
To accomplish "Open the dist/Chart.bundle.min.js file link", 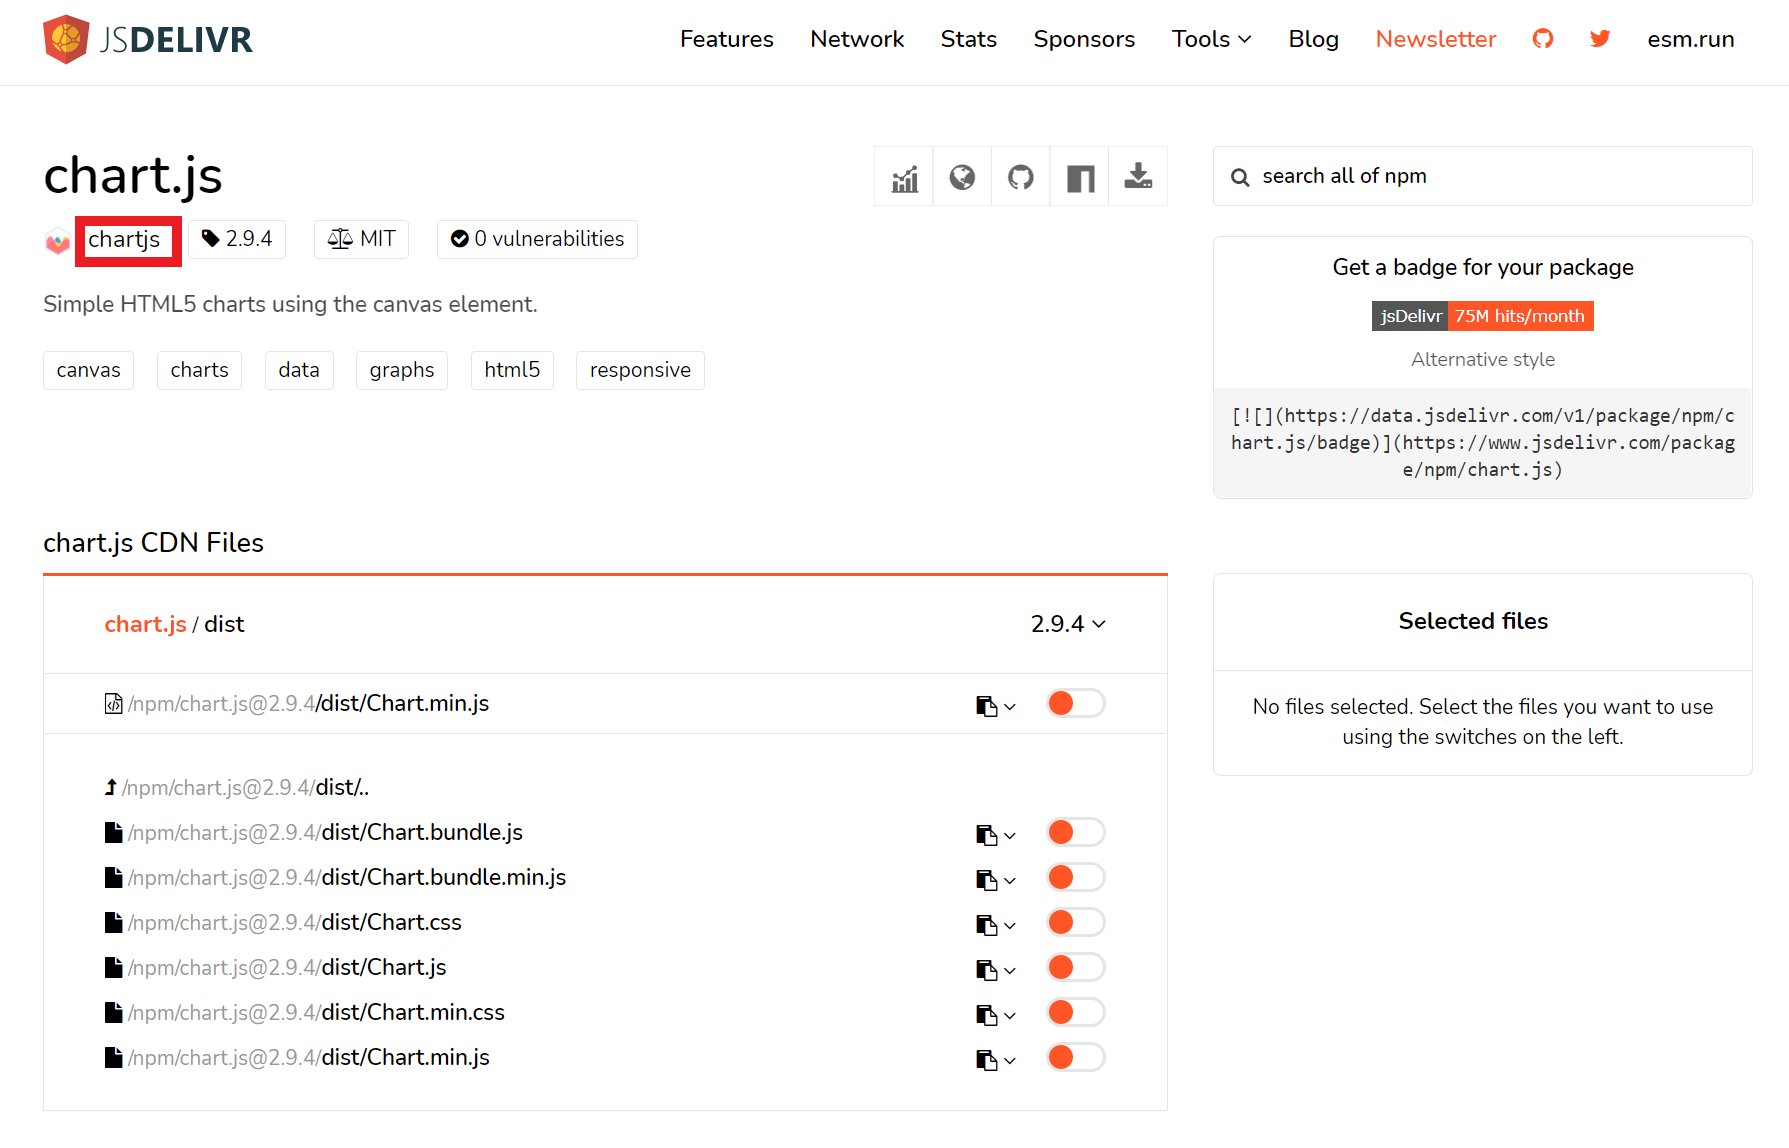I will click(x=347, y=877).
